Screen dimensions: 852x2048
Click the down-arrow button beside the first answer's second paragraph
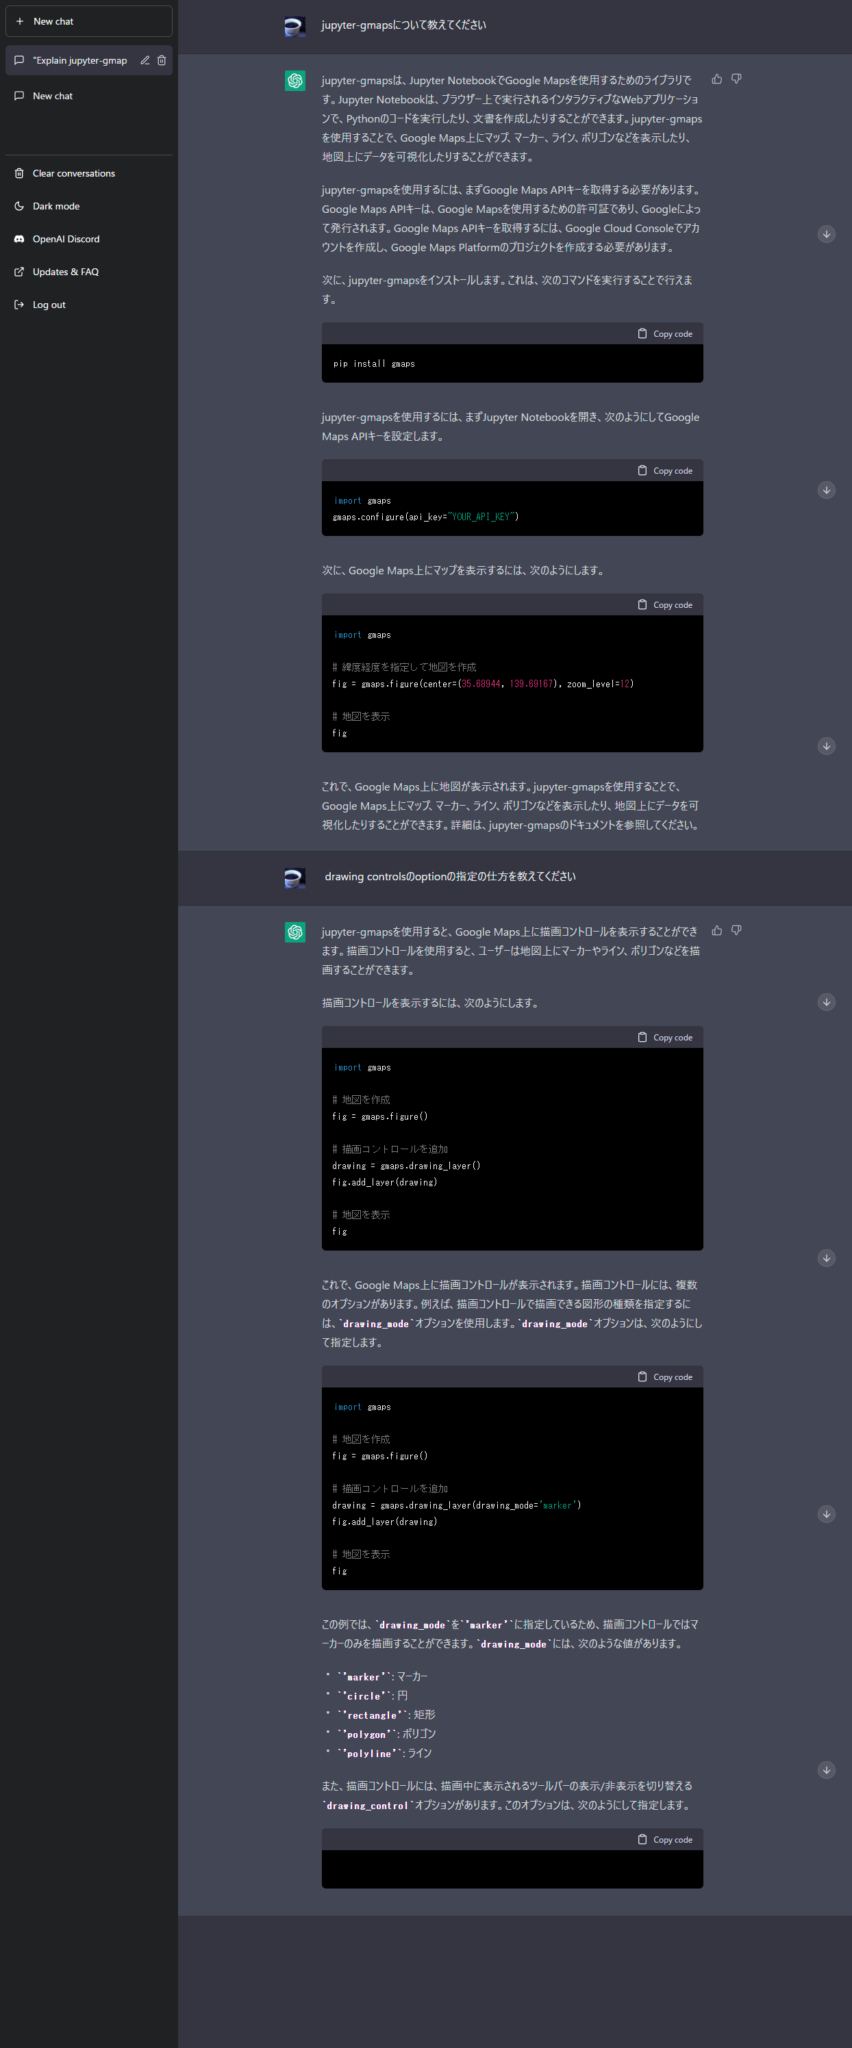point(826,234)
